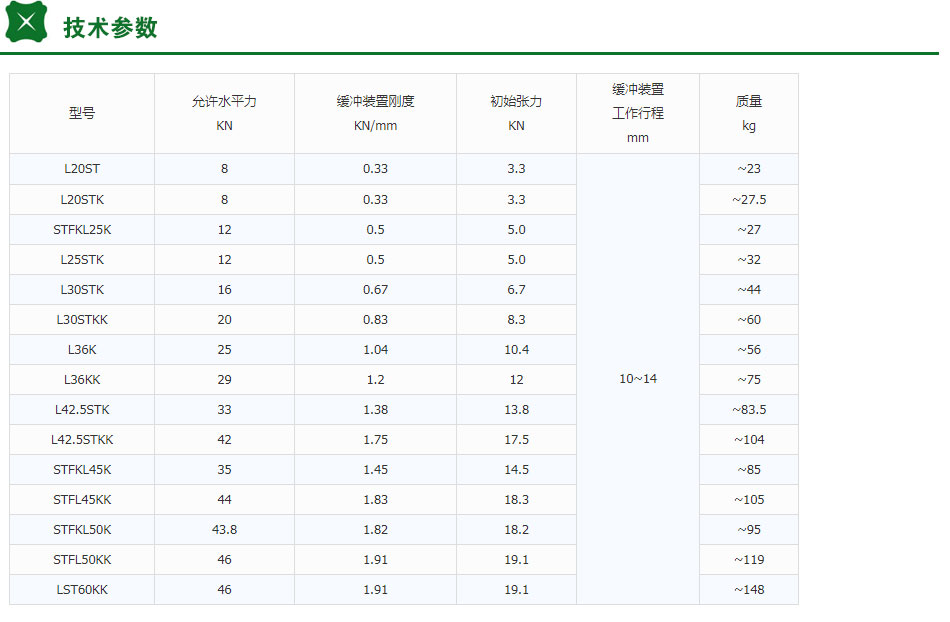Viewport: 950px width, 622px height.
Task: Click the 1.04 stiffness value
Action: pyautogui.click(x=376, y=350)
